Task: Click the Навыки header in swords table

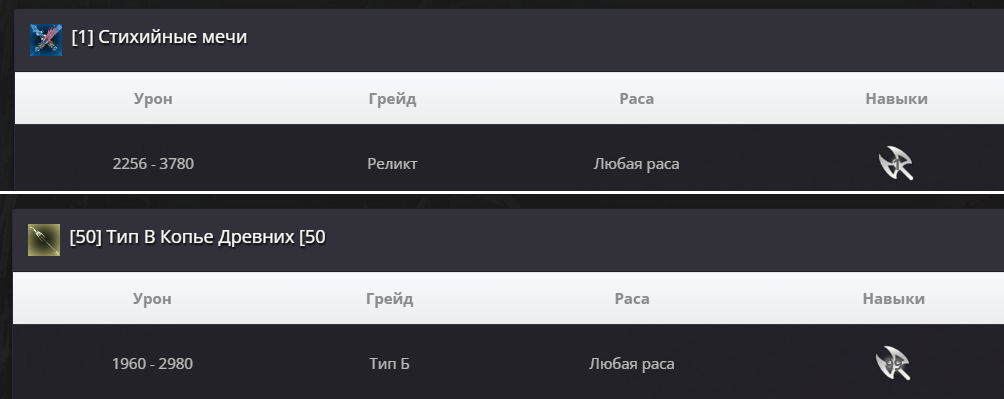Action: (896, 99)
